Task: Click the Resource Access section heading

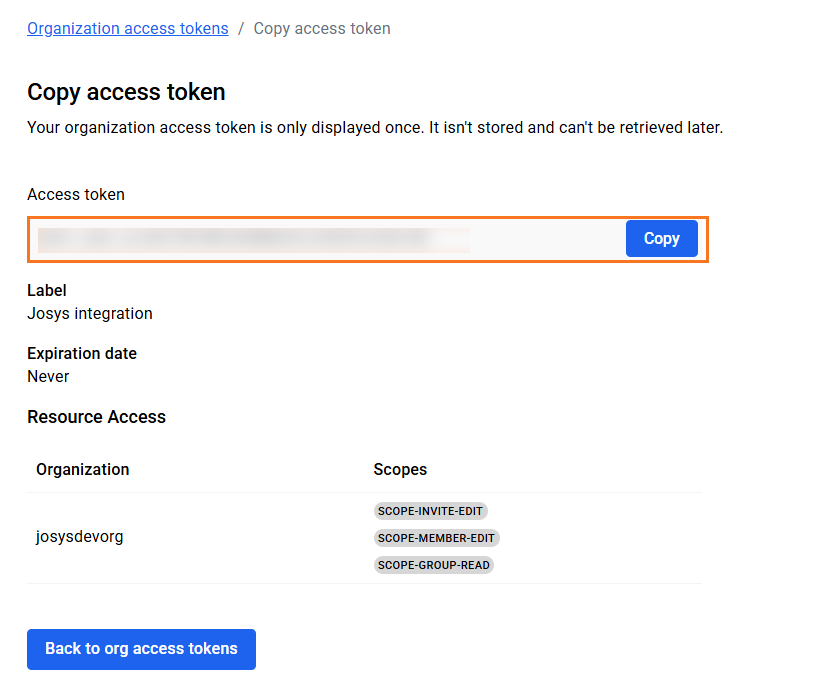Action: [x=96, y=417]
